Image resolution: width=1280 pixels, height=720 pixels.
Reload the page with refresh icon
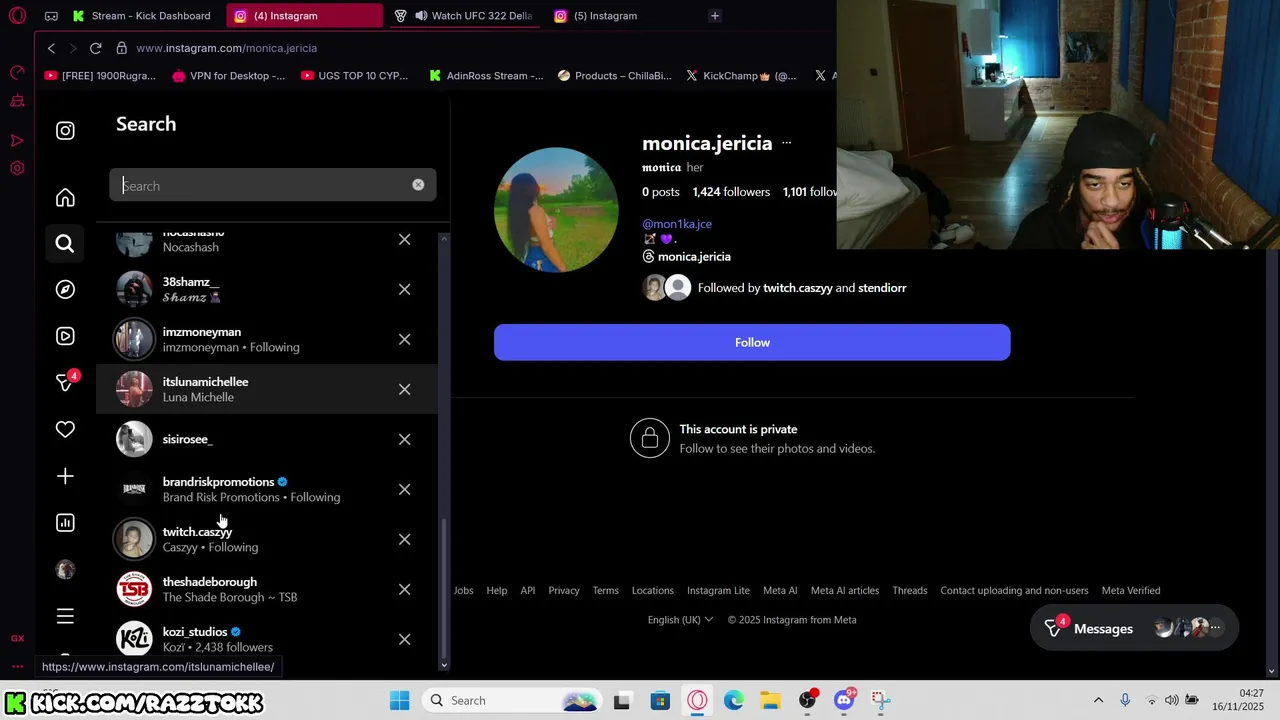pyautogui.click(x=95, y=48)
